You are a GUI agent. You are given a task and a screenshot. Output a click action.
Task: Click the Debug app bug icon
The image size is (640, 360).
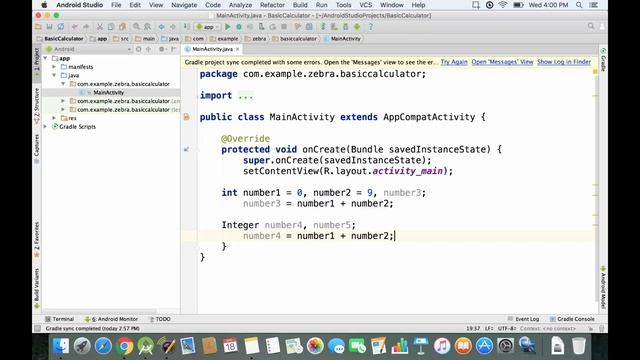[x=239, y=27]
